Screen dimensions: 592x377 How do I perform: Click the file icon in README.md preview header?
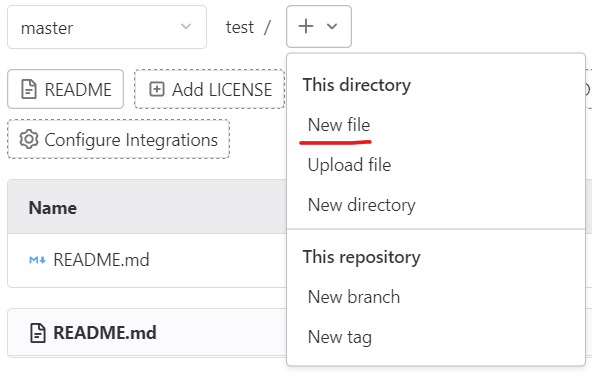[x=38, y=333]
